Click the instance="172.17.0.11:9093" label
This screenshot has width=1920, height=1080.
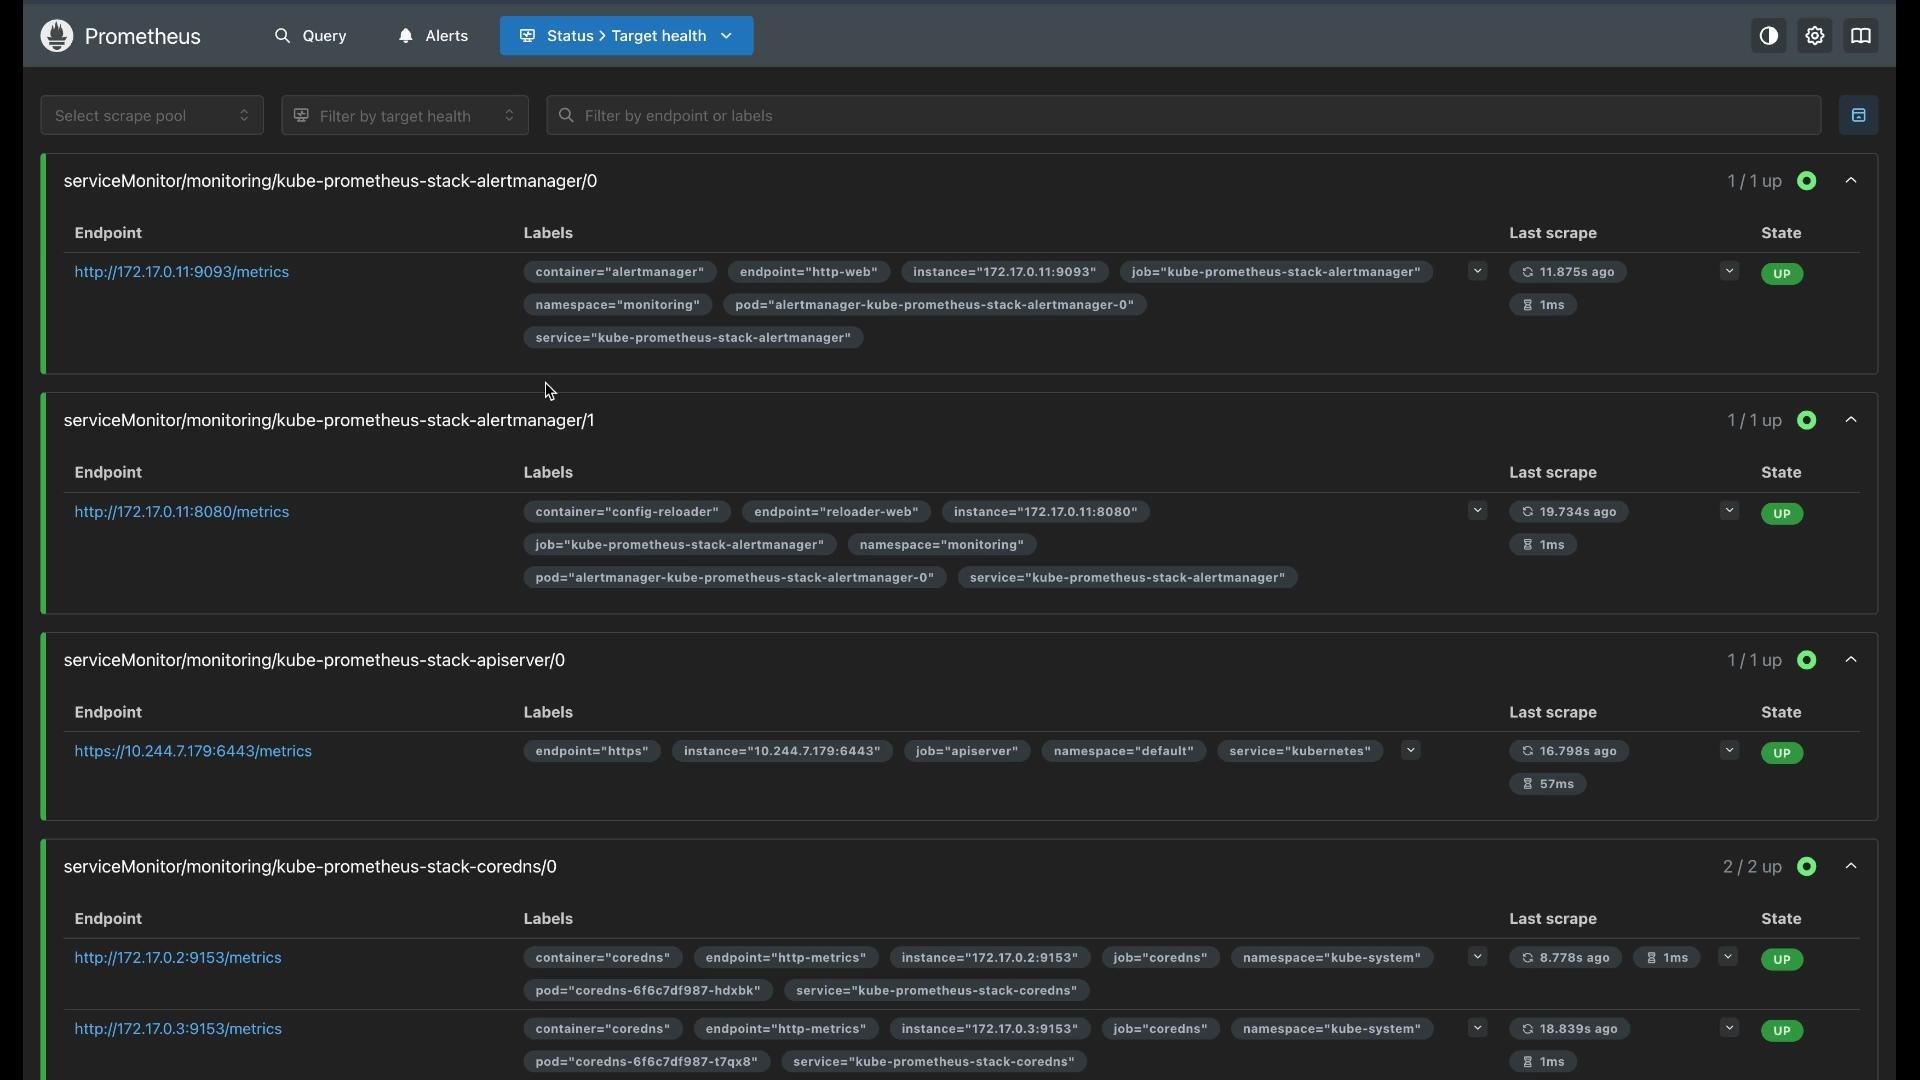click(1005, 273)
